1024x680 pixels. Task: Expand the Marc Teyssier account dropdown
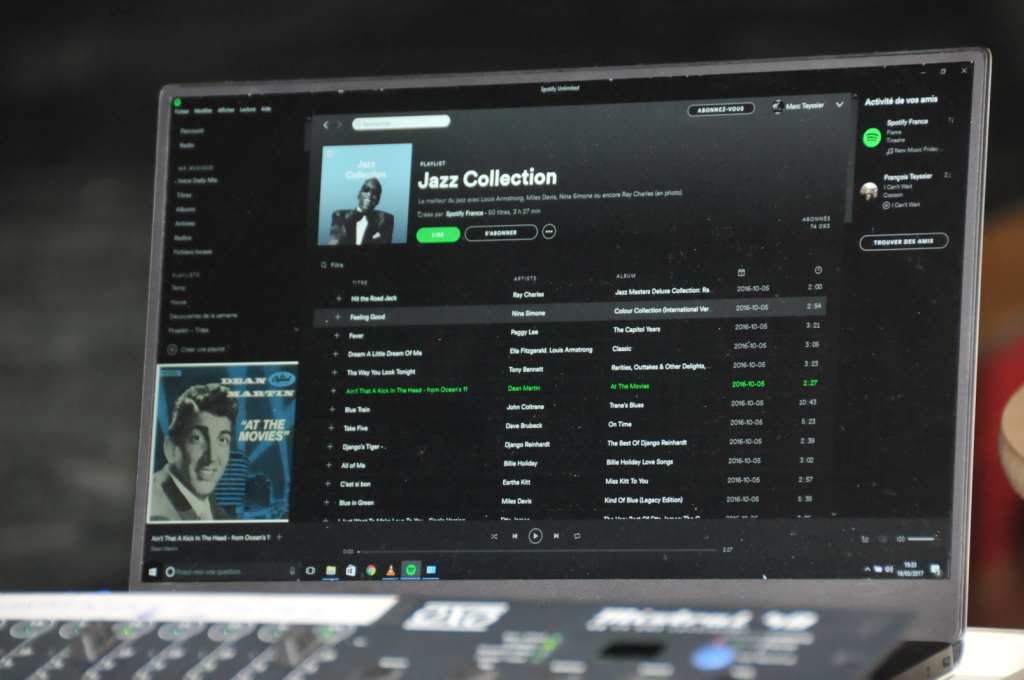pyautogui.click(x=840, y=104)
